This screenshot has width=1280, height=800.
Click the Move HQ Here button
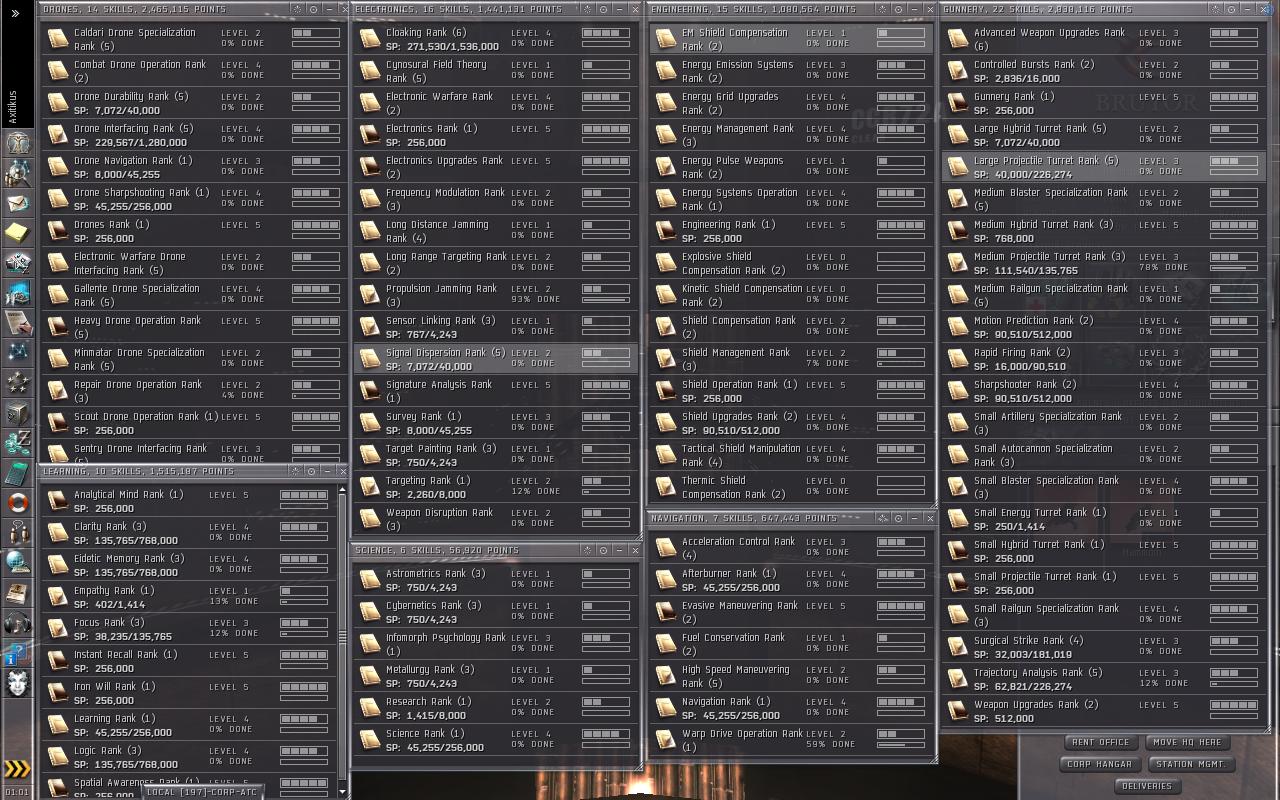click(x=1187, y=742)
